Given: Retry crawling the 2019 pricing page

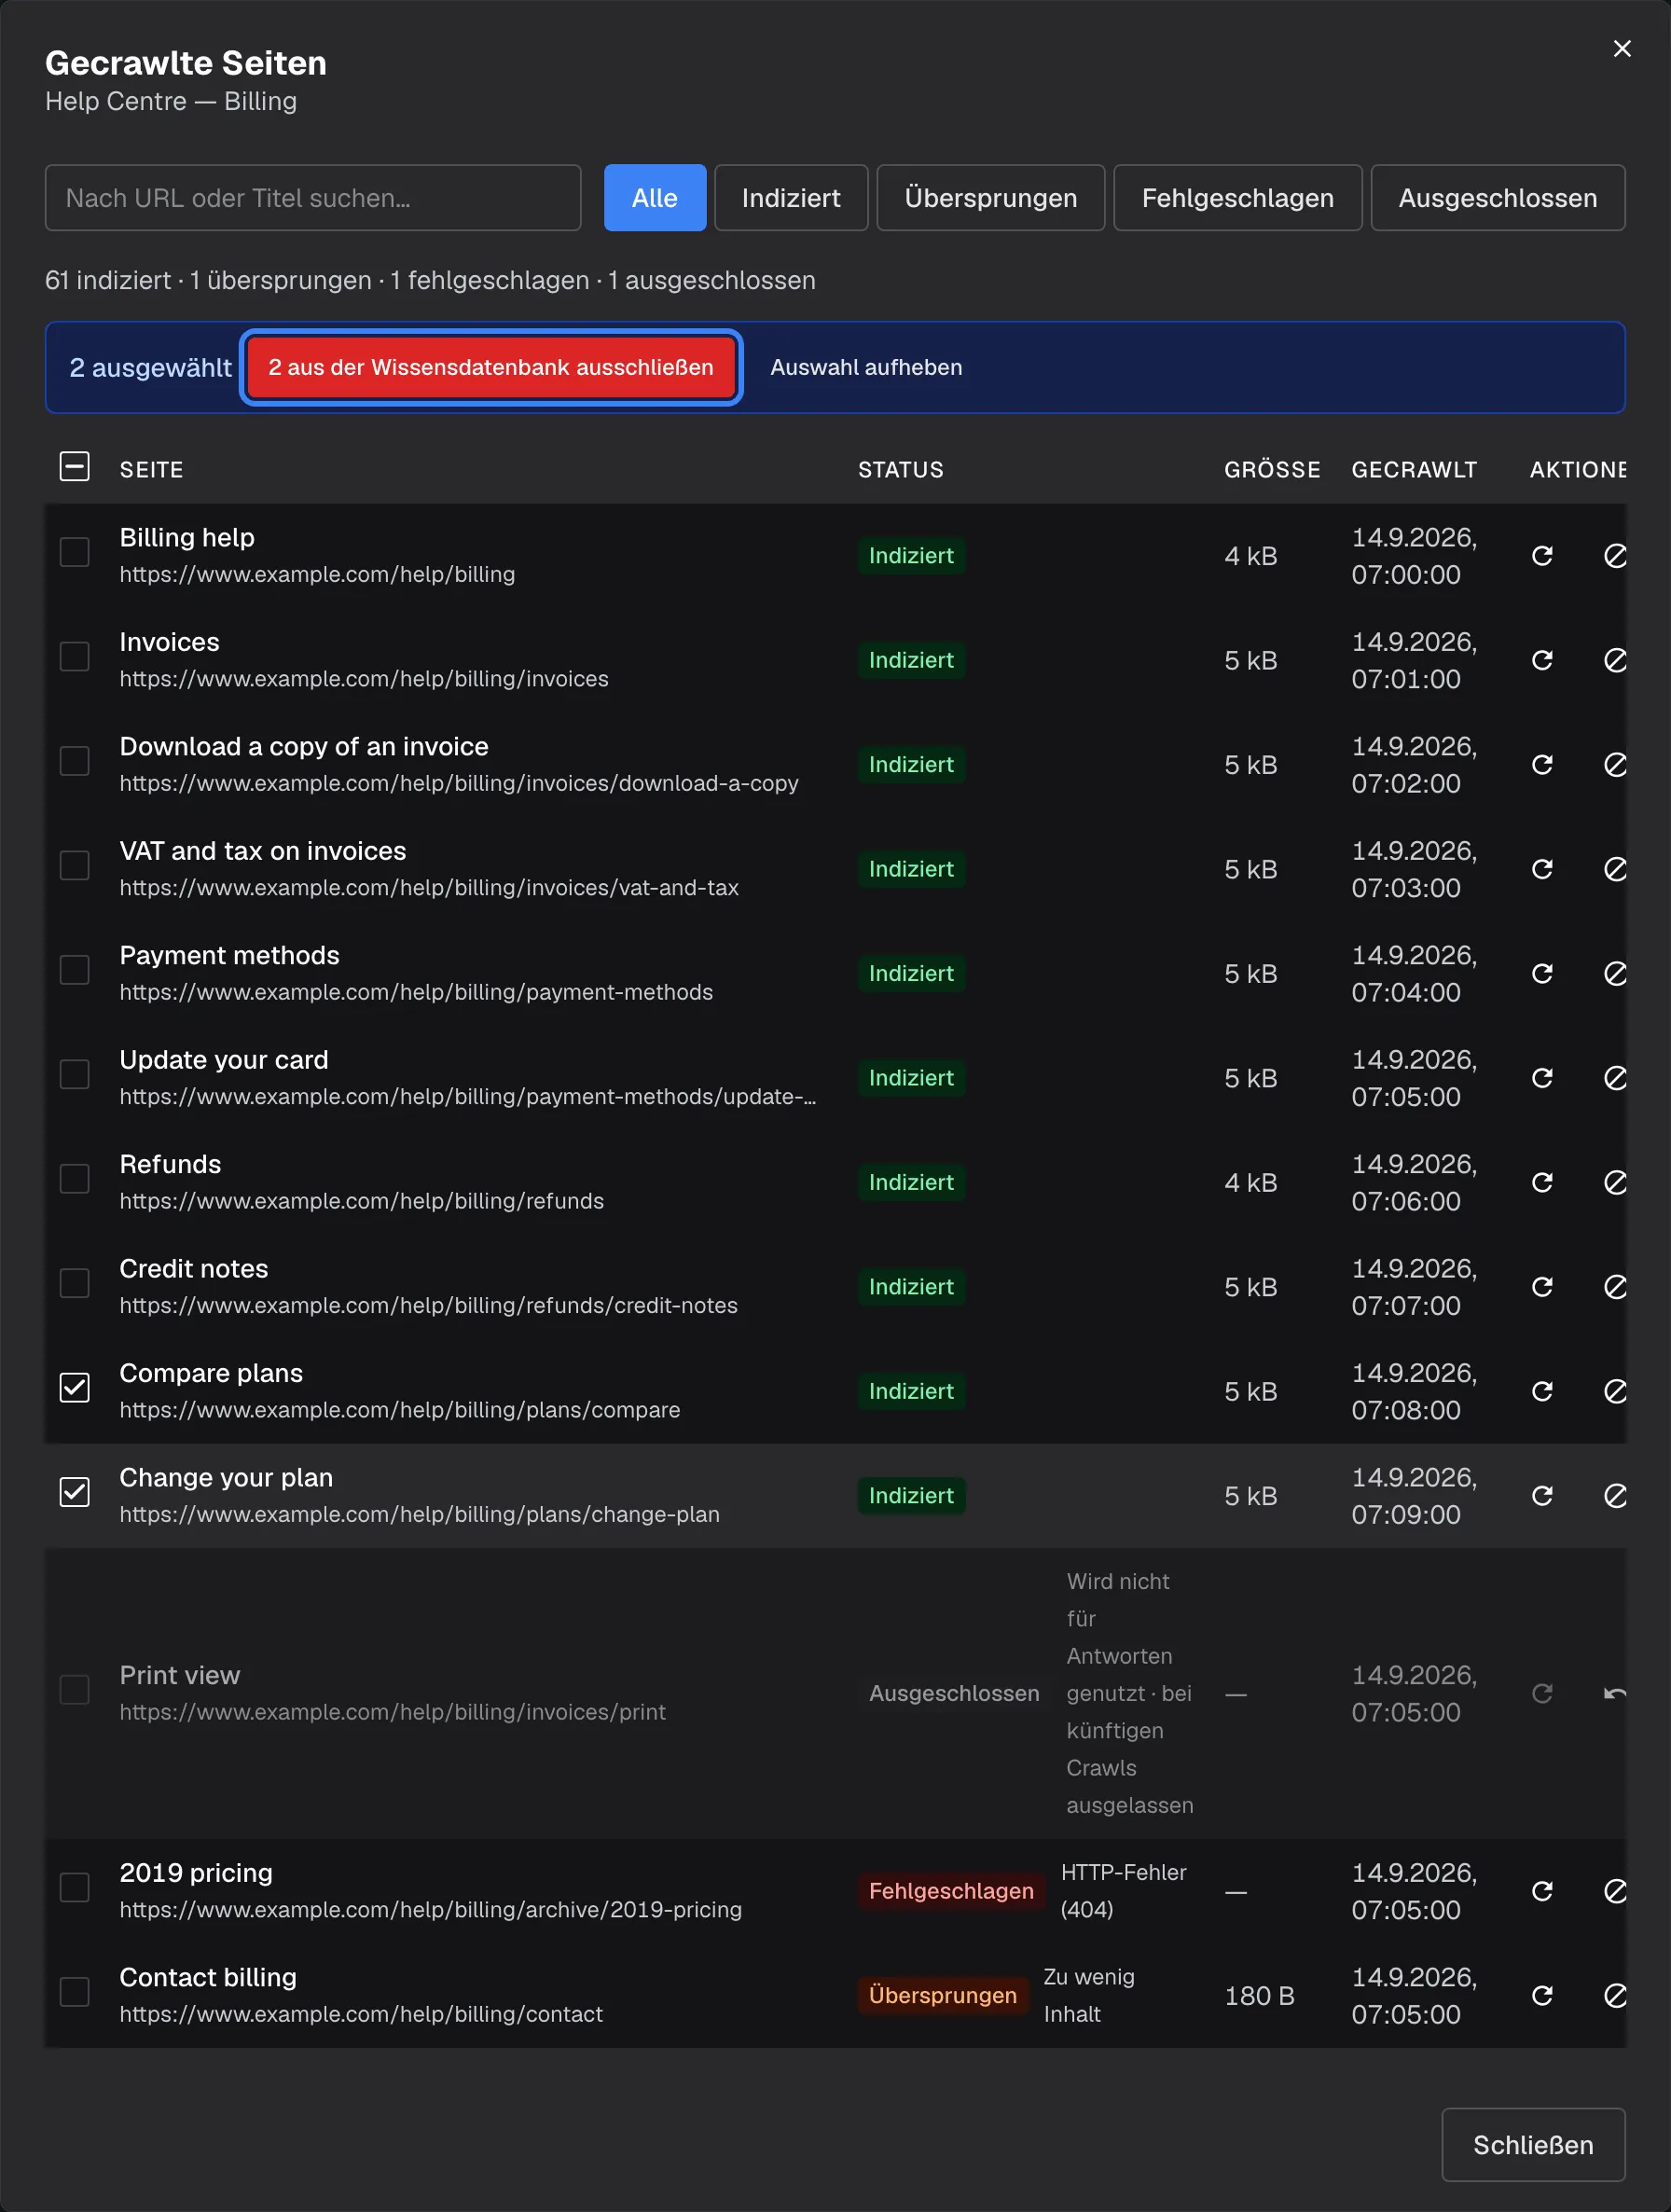Looking at the screenshot, I should 1542,1891.
